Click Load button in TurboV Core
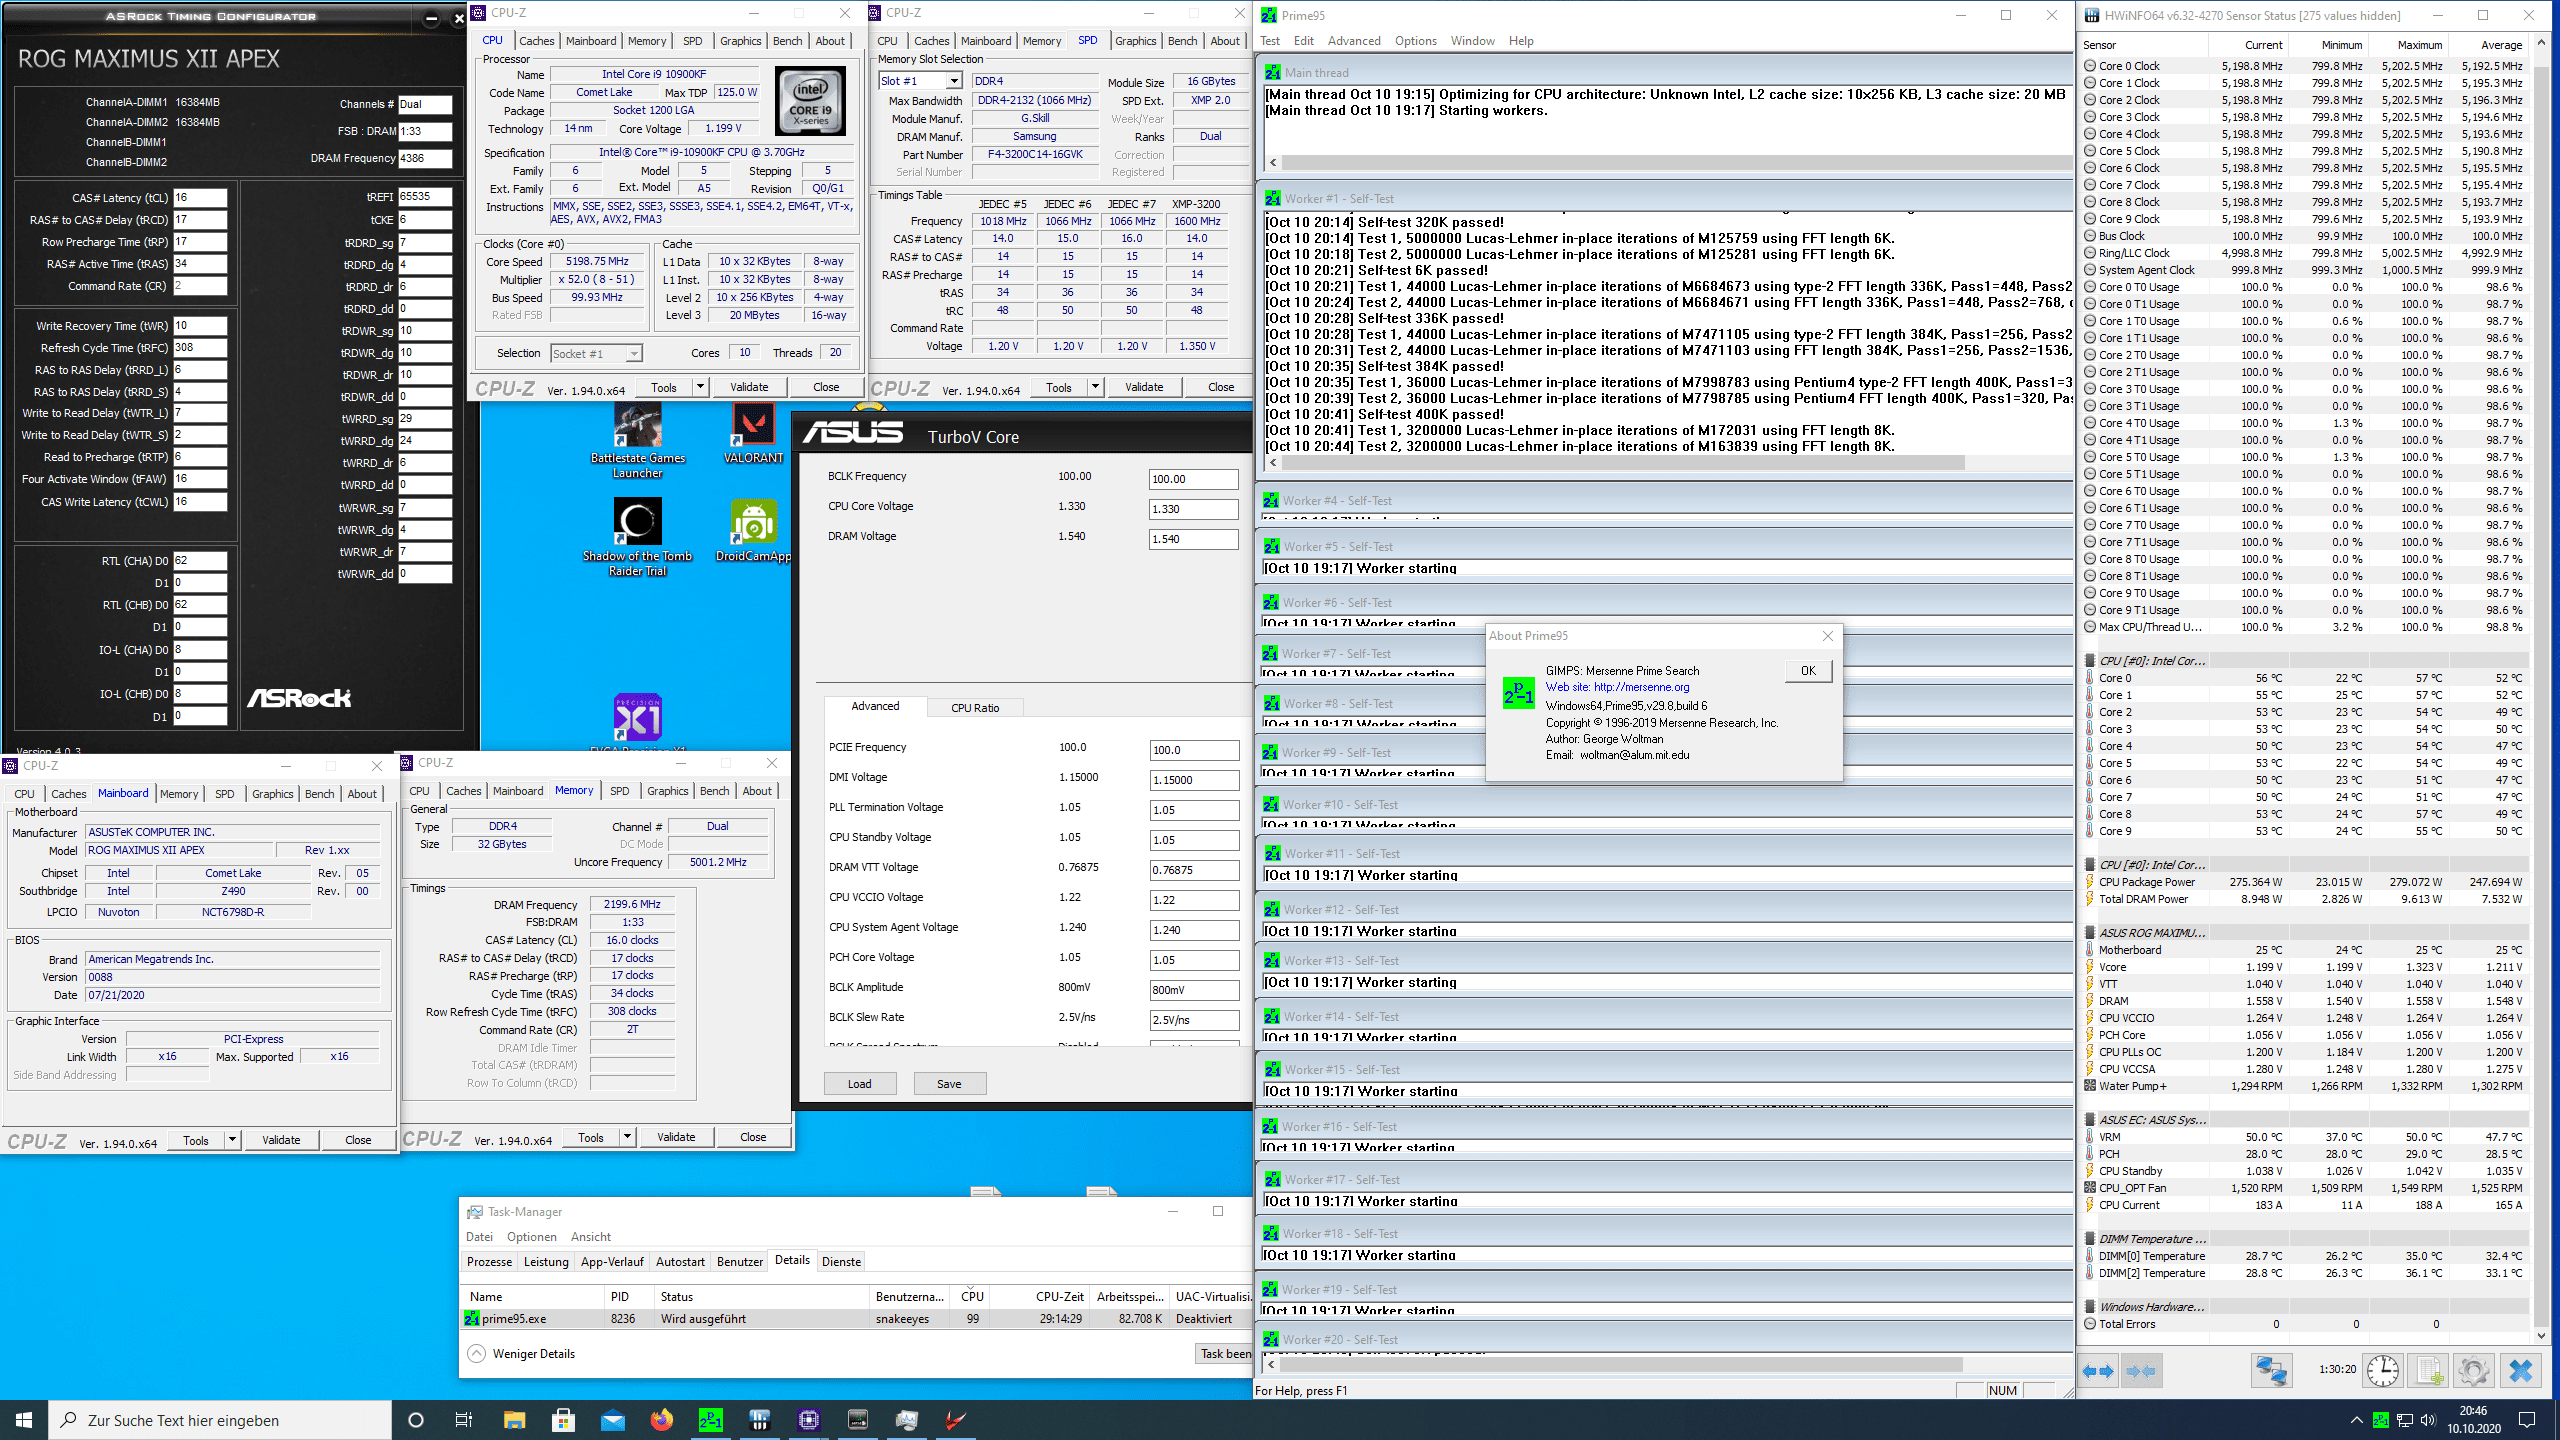Image resolution: width=2560 pixels, height=1440 pixels. pyautogui.click(x=860, y=1084)
